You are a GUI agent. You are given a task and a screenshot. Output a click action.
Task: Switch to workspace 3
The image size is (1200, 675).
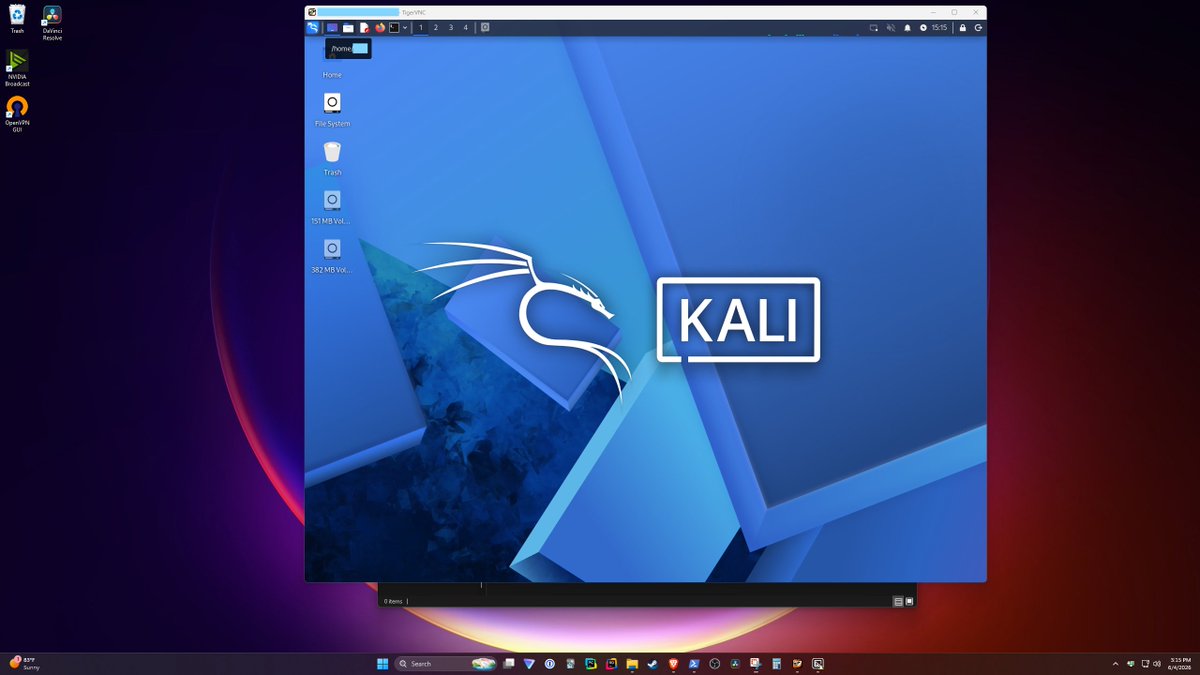point(451,28)
